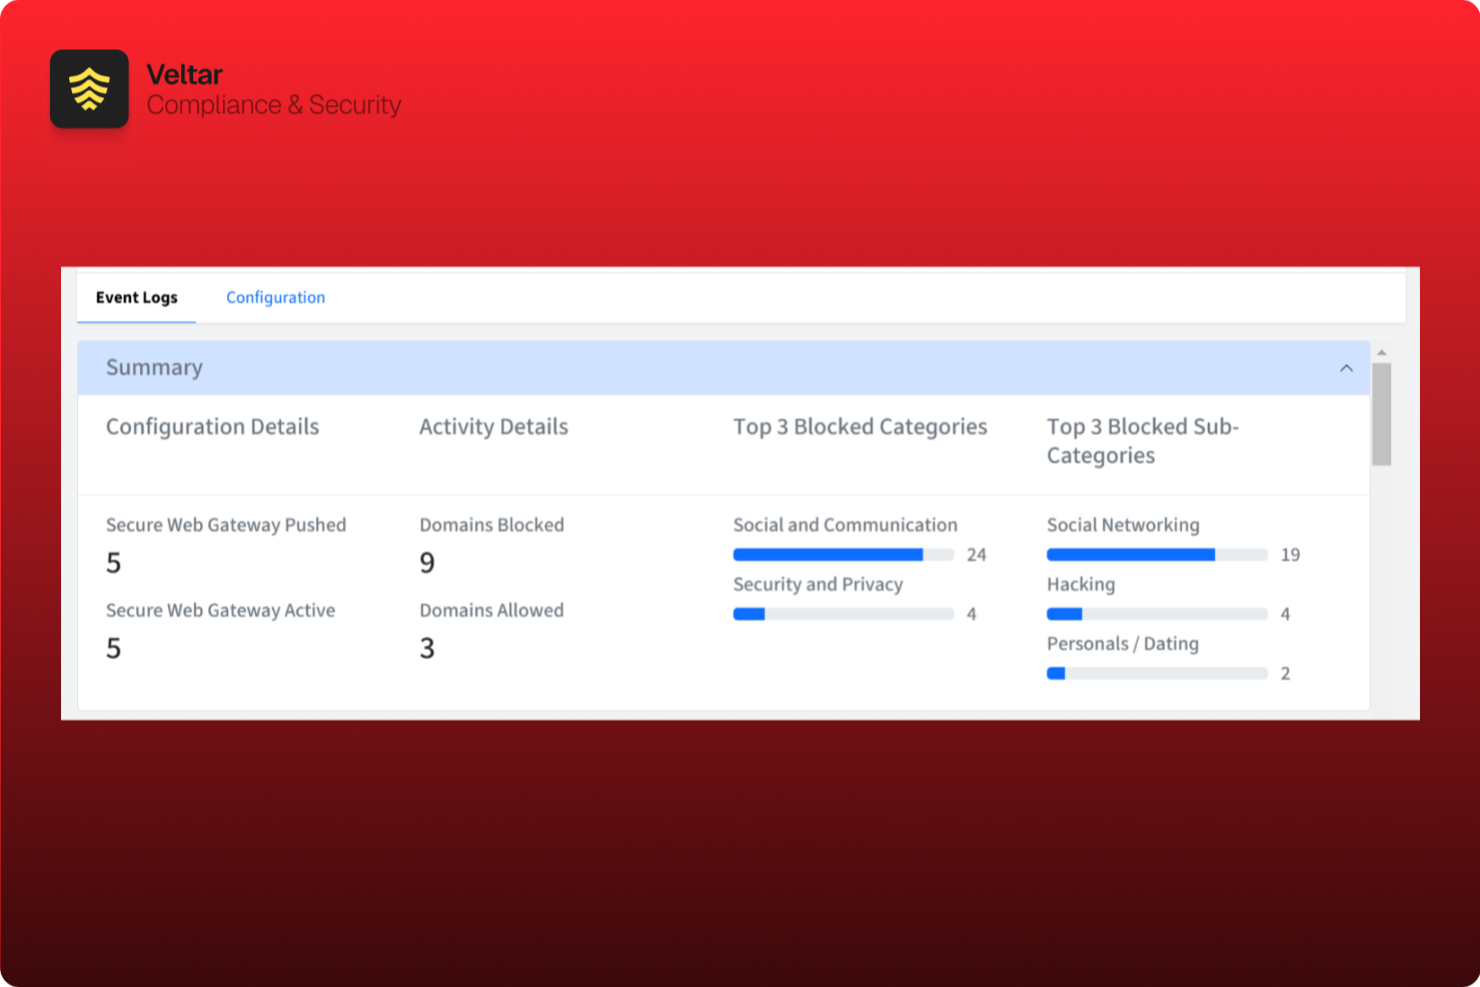Click the Social and Communication progress bar
1480x987 pixels.
(843, 554)
